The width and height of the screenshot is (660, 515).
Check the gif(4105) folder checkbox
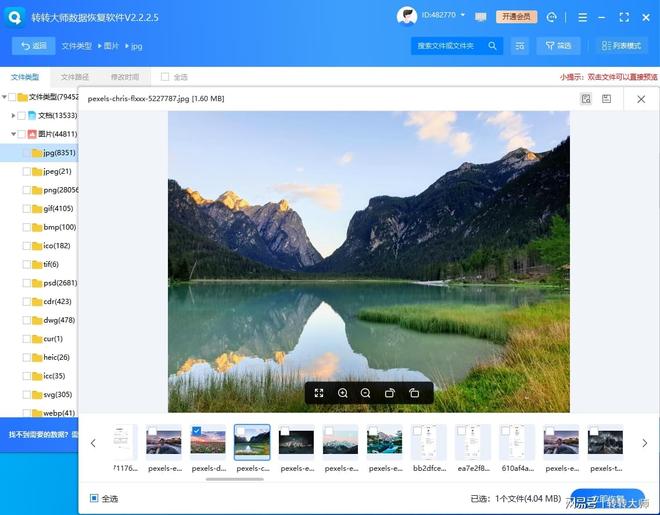(27, 208)
